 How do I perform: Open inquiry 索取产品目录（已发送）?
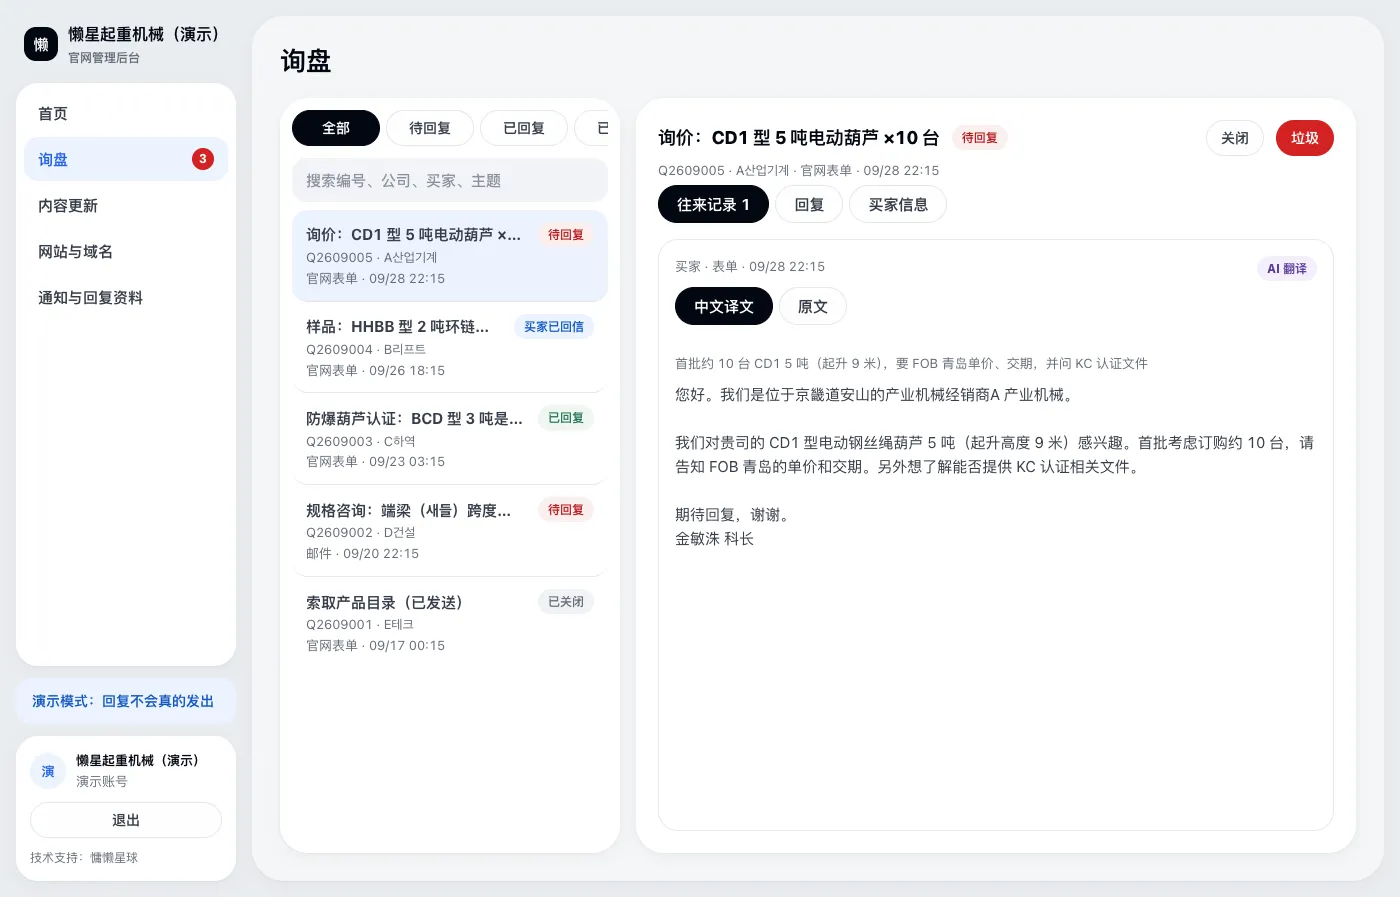click(450, 623)
